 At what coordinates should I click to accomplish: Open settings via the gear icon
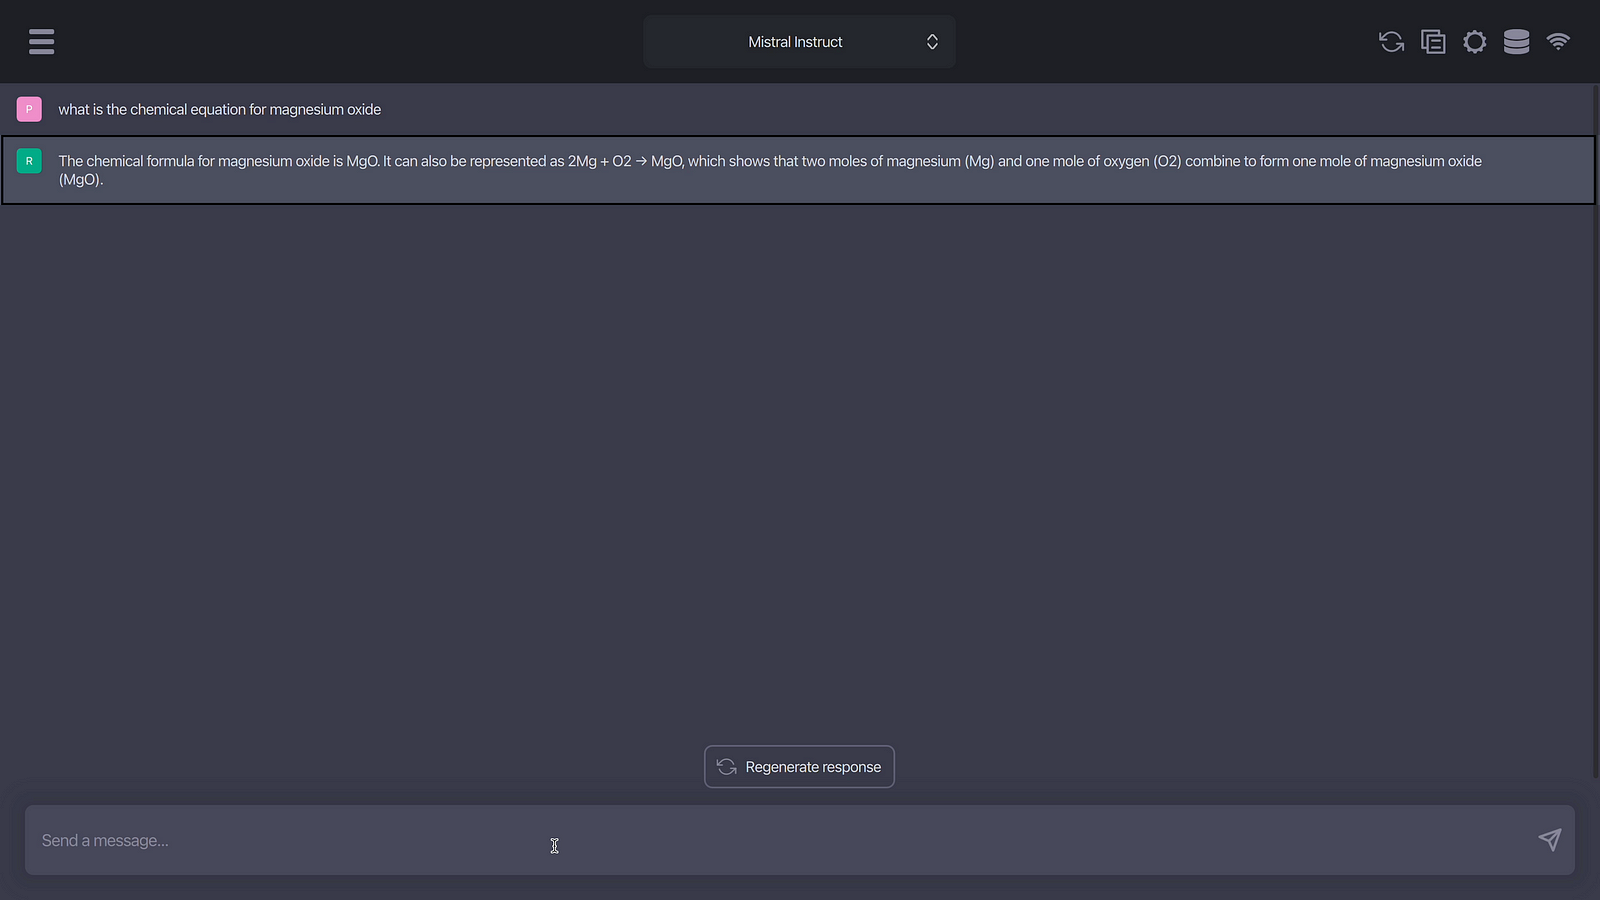point(1474,41)
